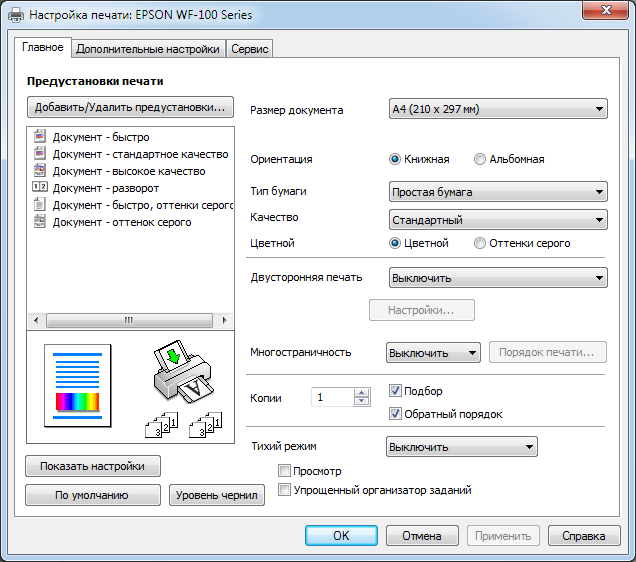Click the disabled Настройки... button
Viewport: 636px width, 562px height.
[421, 310]
